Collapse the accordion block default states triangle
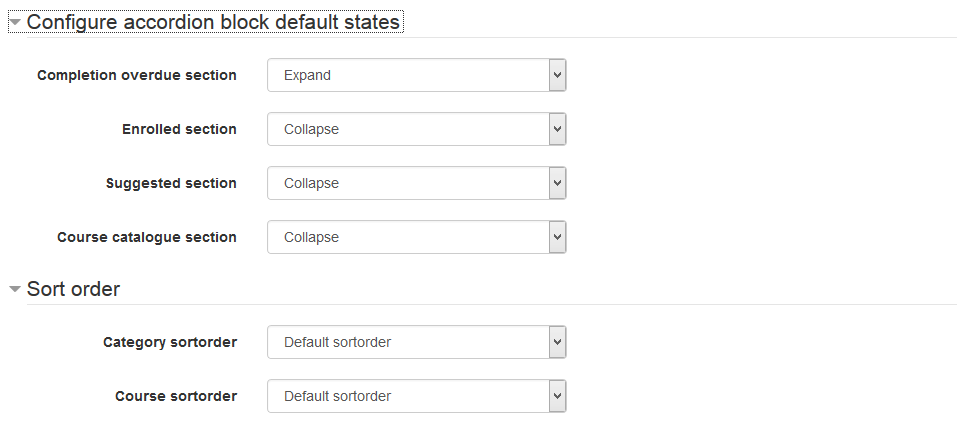Viewport: 976px width, 429px height. click(15, 22)
